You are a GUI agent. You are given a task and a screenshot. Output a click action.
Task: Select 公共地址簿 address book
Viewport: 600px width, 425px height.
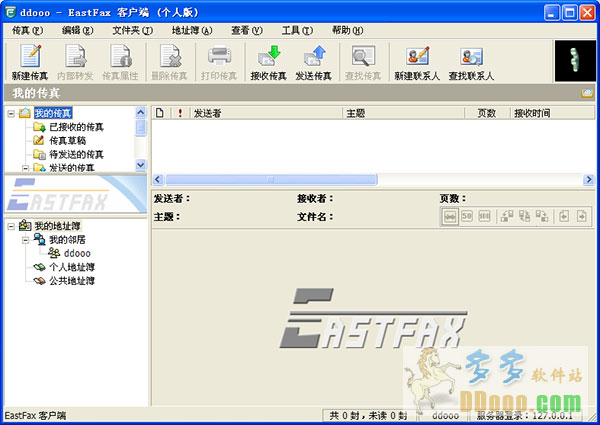72,281
